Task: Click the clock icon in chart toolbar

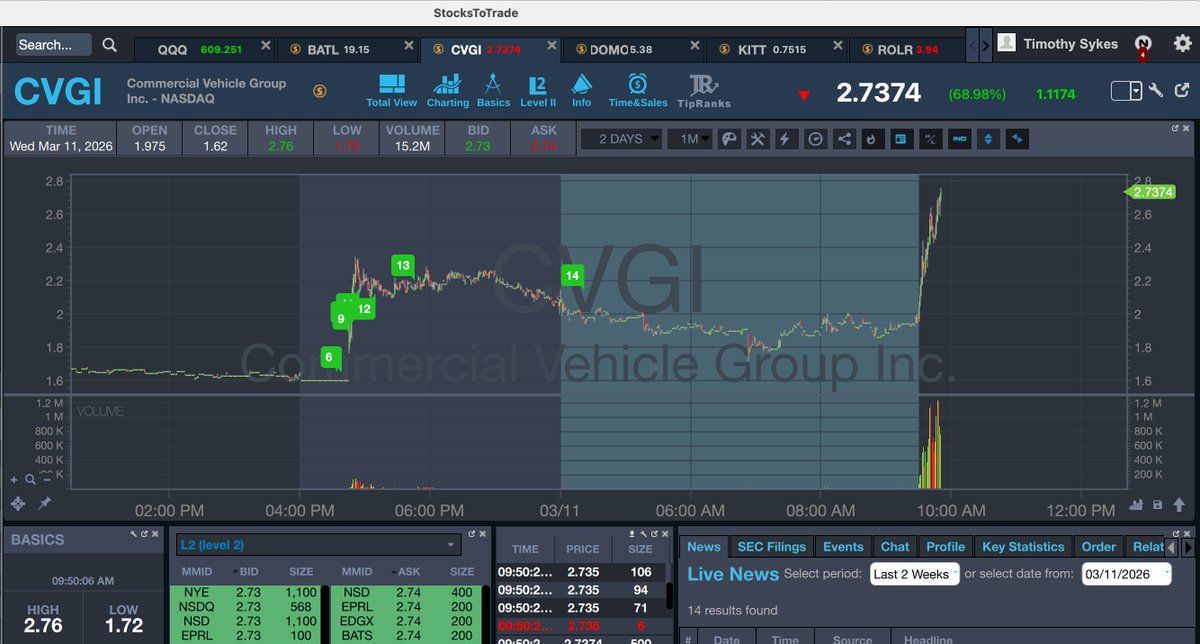Action: 815,139
